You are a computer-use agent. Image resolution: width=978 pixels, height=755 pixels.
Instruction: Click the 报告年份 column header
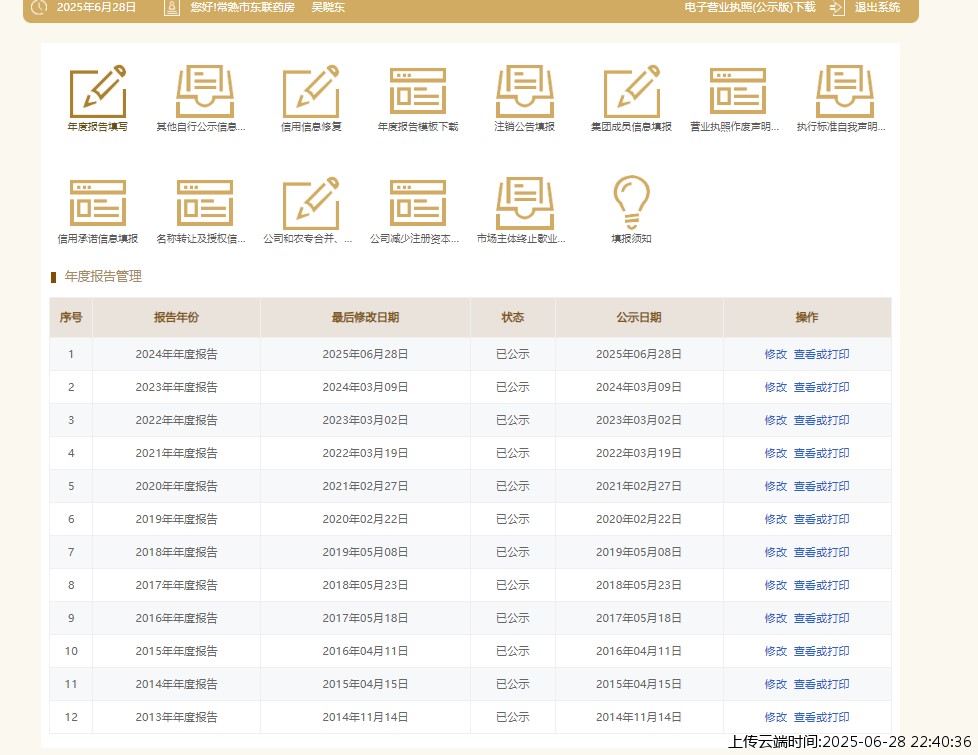tap(177, 317)
